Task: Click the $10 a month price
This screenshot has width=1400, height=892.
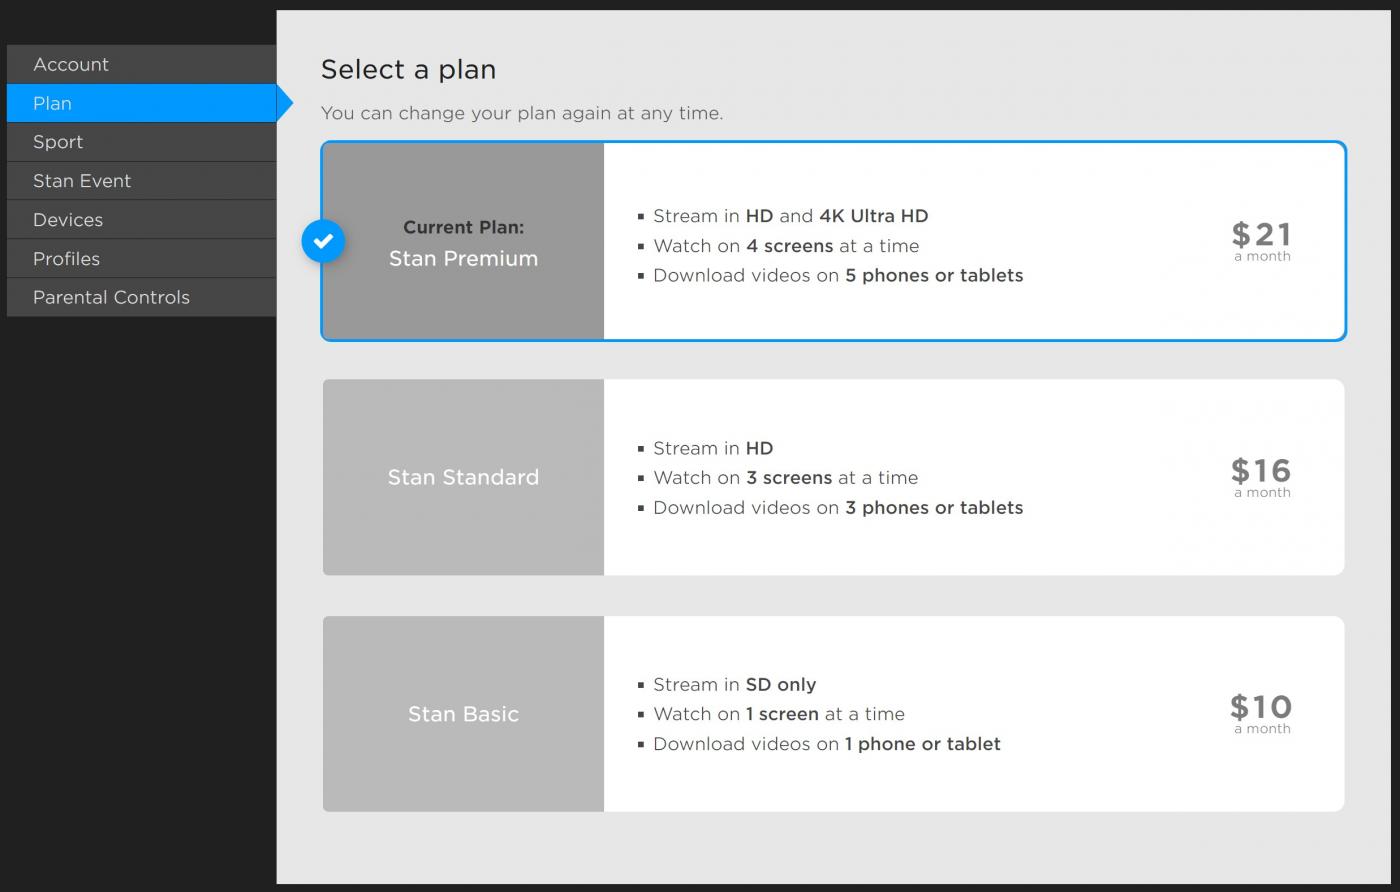Action: click(1261, 713)
